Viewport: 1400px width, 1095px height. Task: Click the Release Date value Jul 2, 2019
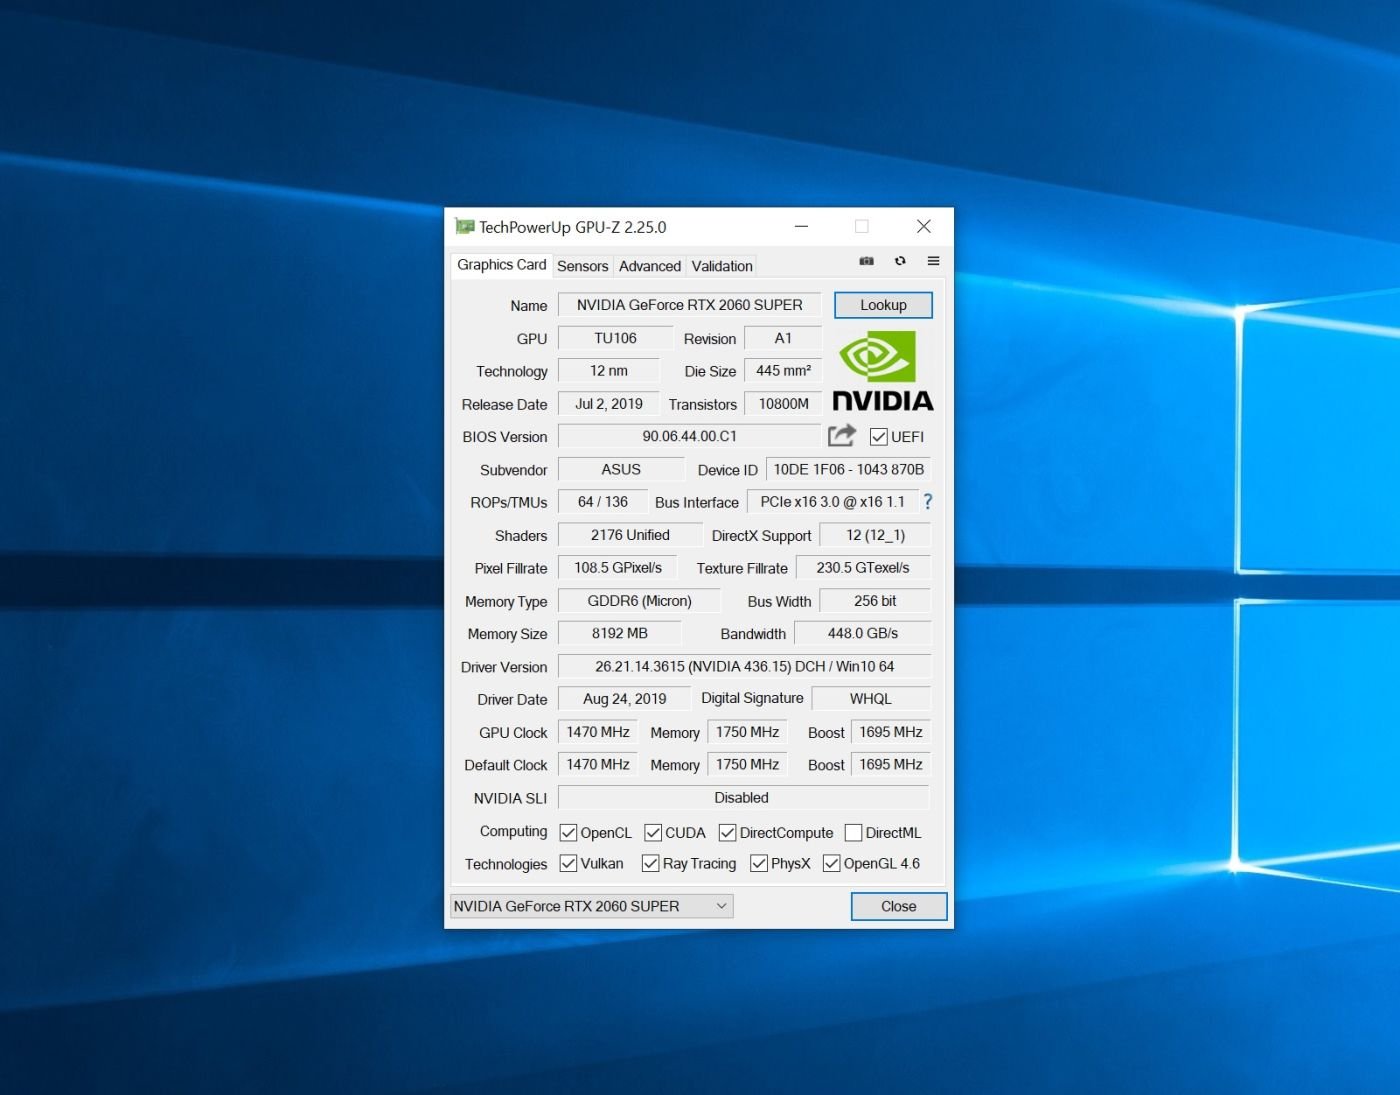[x=608, y=404]
